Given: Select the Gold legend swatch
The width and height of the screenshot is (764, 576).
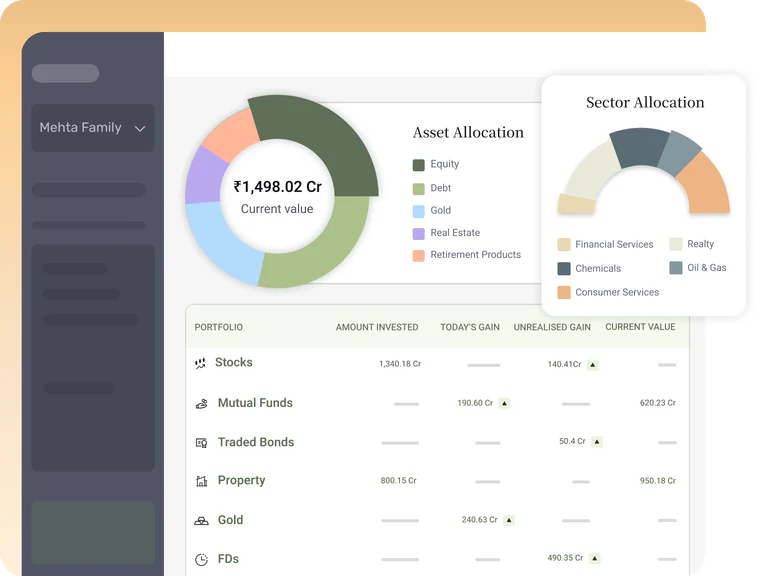Looking at the screenshot, I should (419, 211).
